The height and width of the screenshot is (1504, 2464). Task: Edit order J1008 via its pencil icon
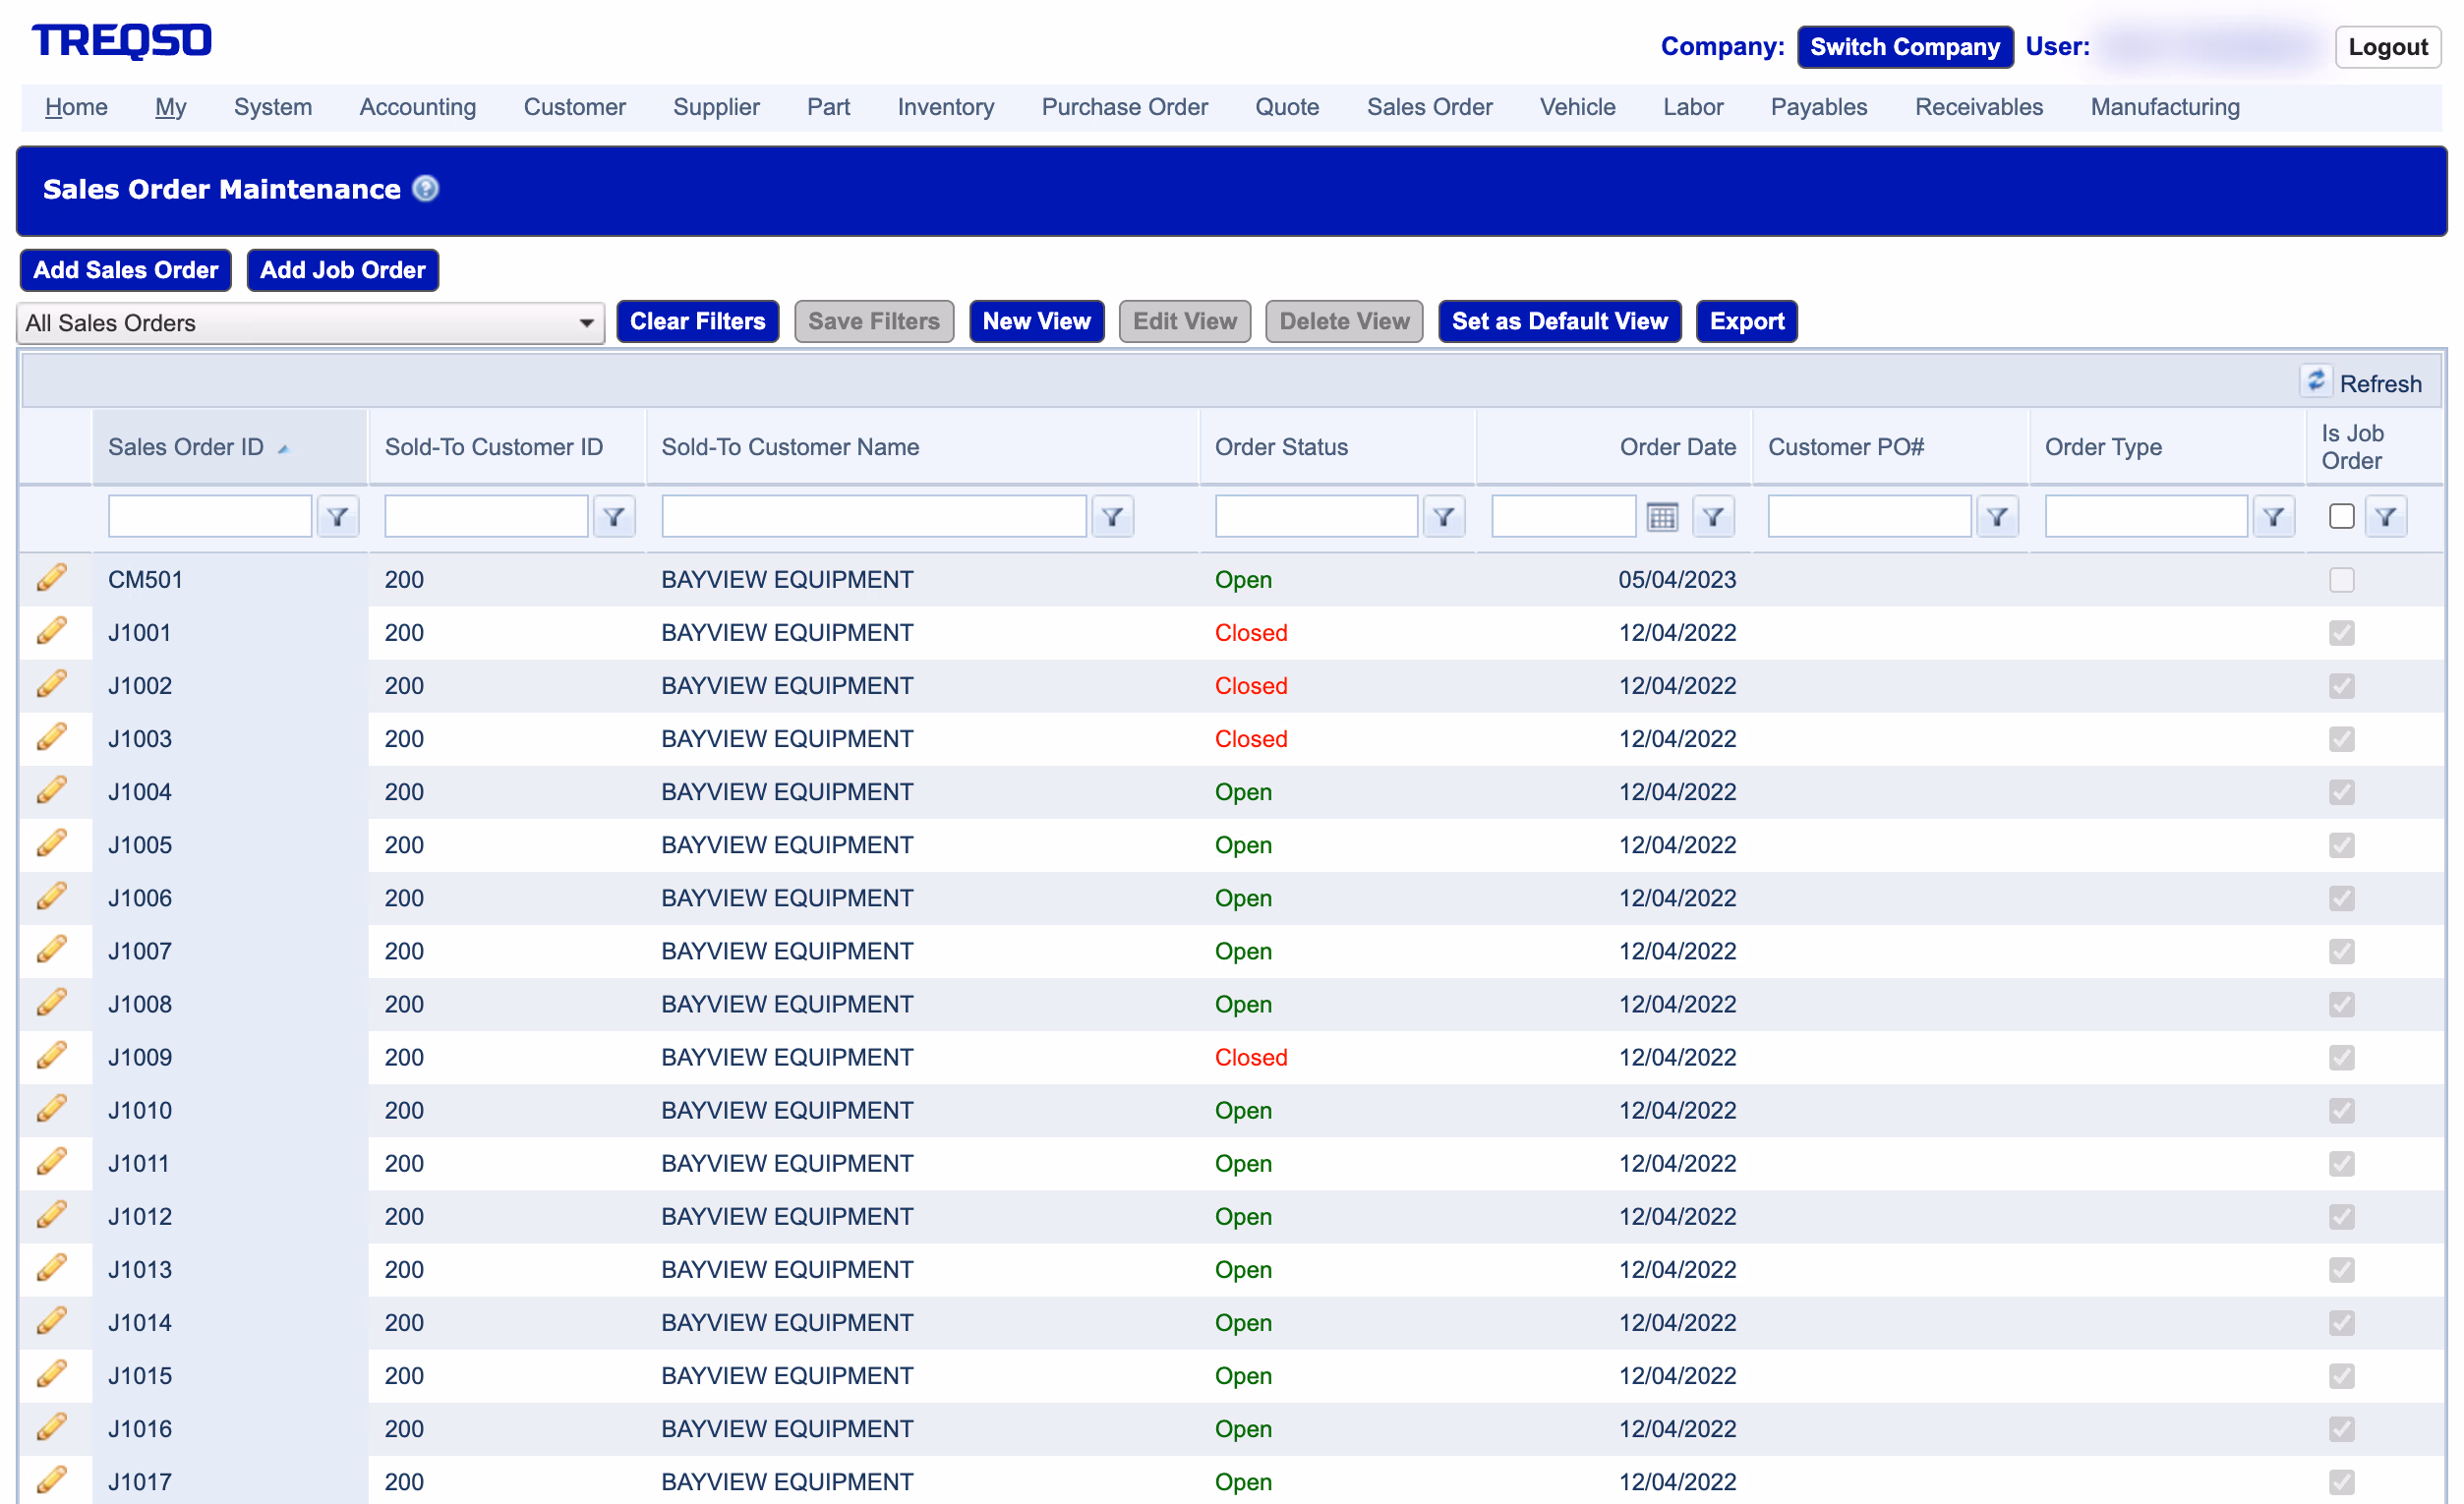(x=52, y=1002)
